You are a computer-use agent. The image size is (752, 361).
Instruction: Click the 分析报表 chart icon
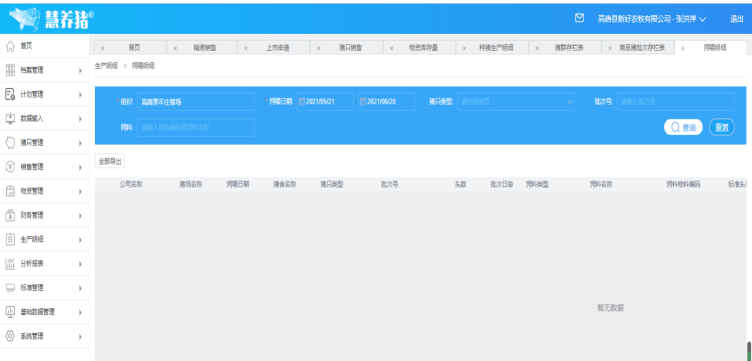click(10, 264)
